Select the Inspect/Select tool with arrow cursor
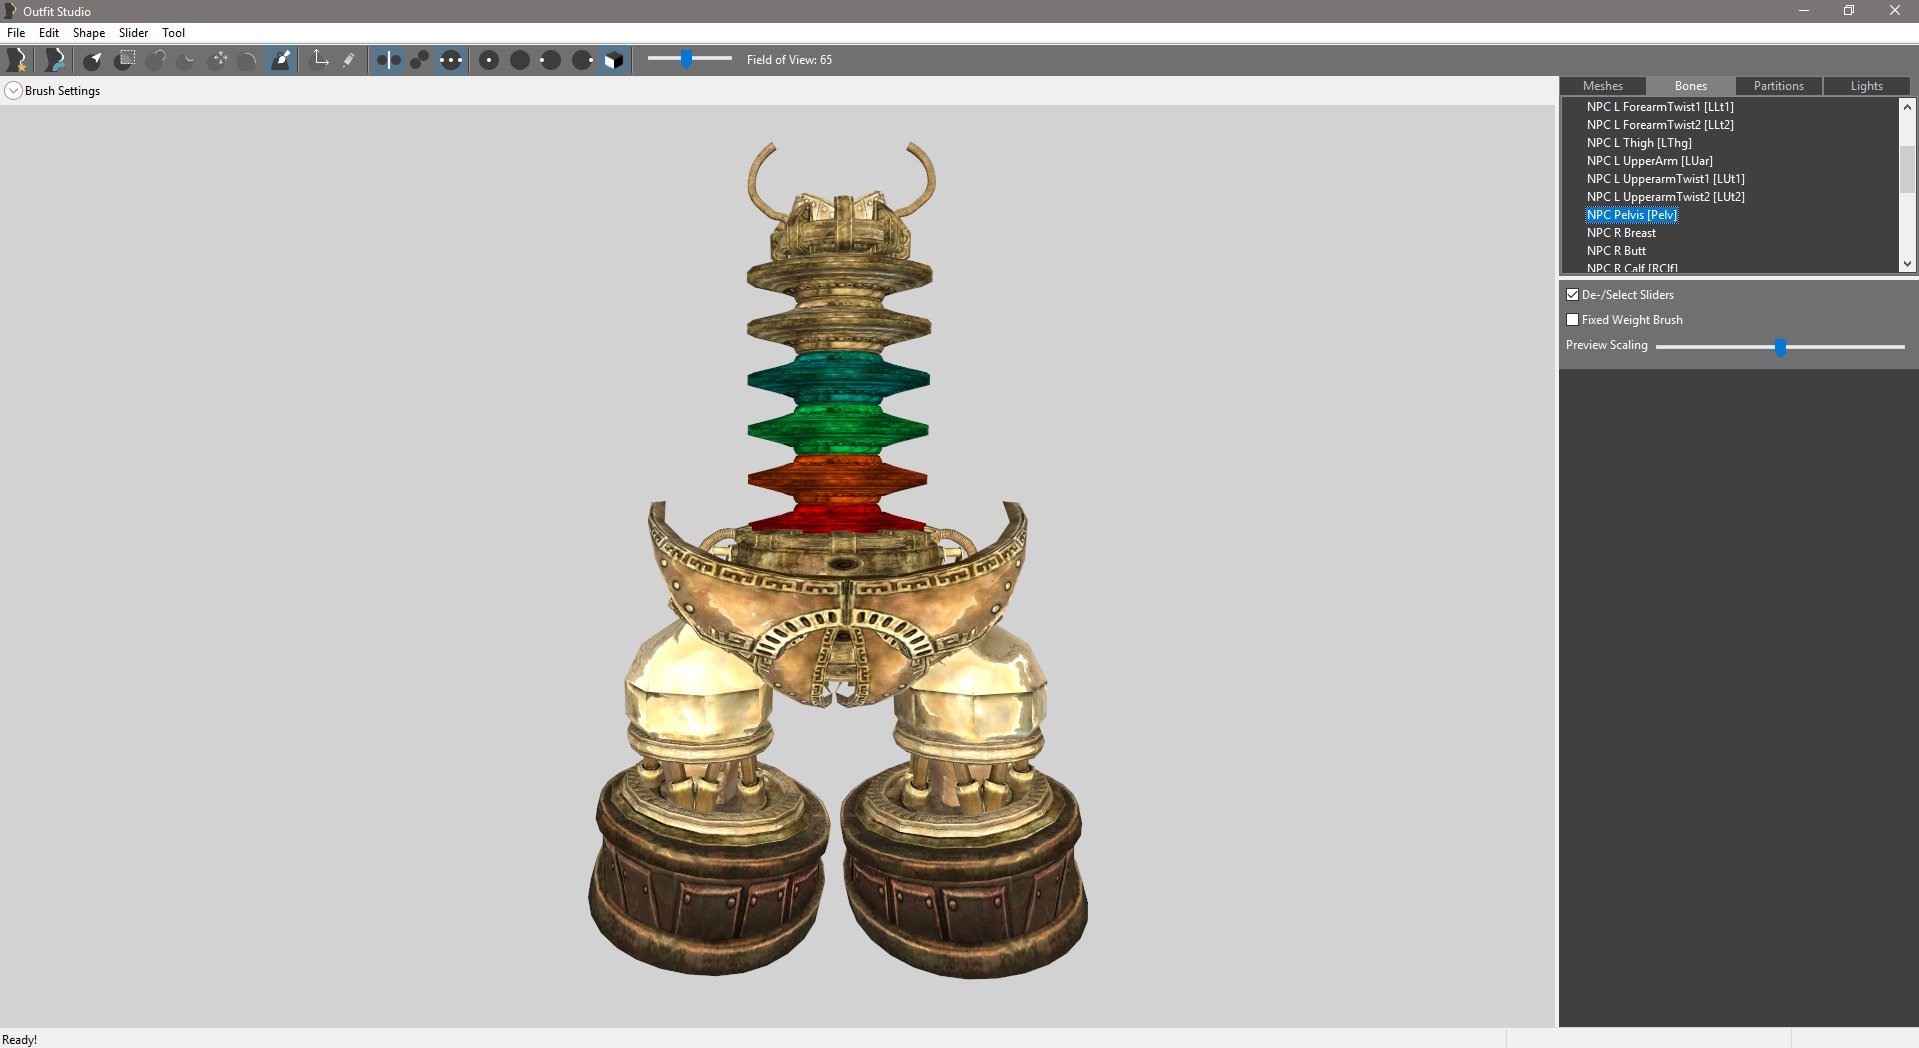The height and width of the screenshot is (1048, 1919). coord(93,60)
